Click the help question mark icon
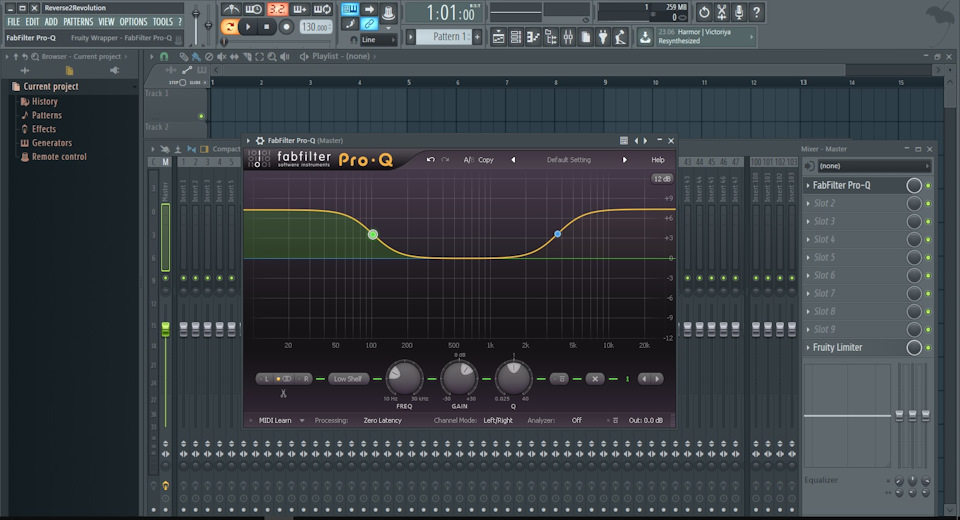The height and width of the screenshot is (520, 960). tap(757, 12)
